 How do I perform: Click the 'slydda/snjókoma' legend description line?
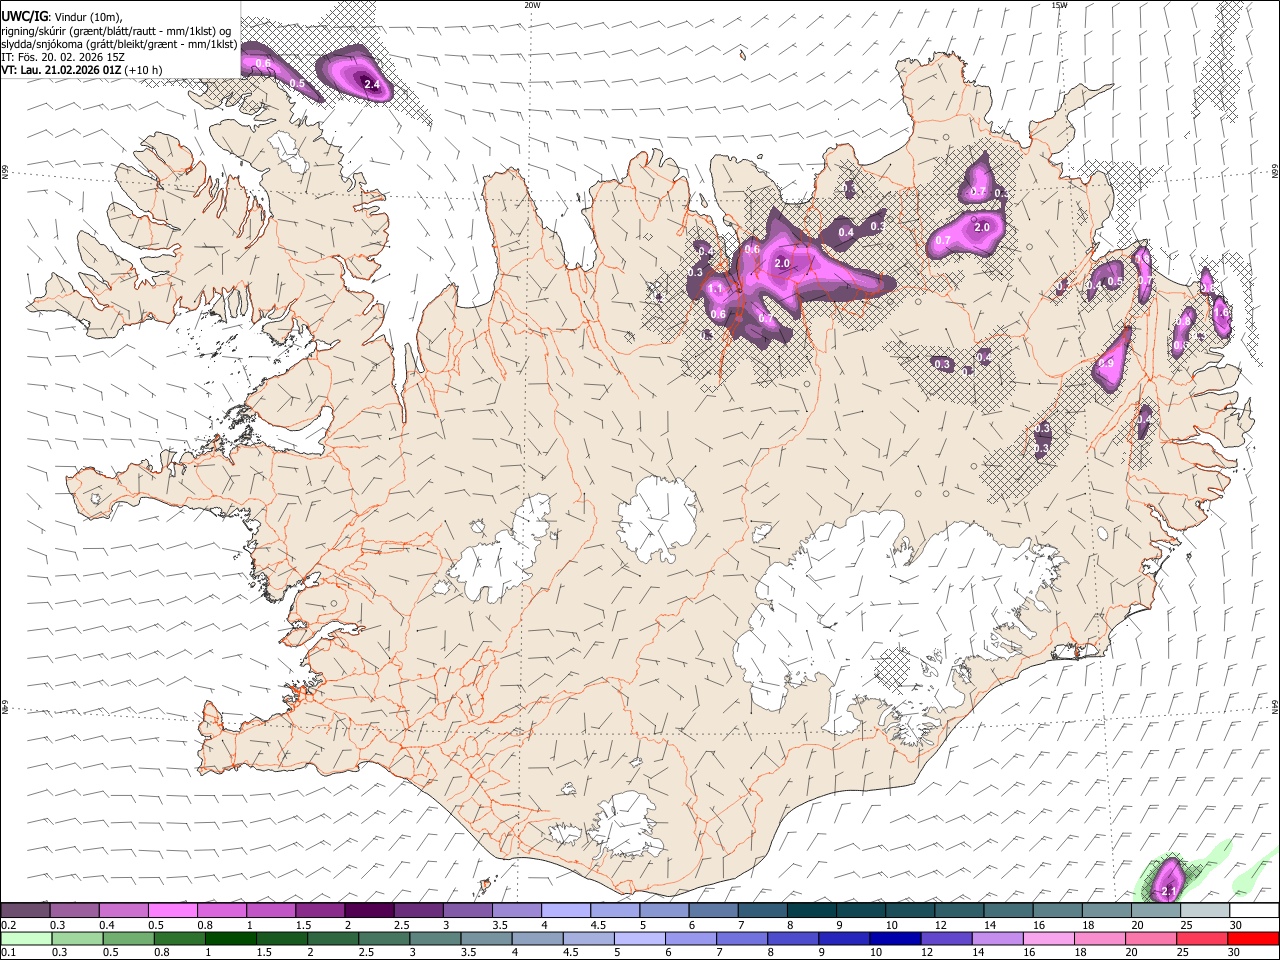(119, 44)
